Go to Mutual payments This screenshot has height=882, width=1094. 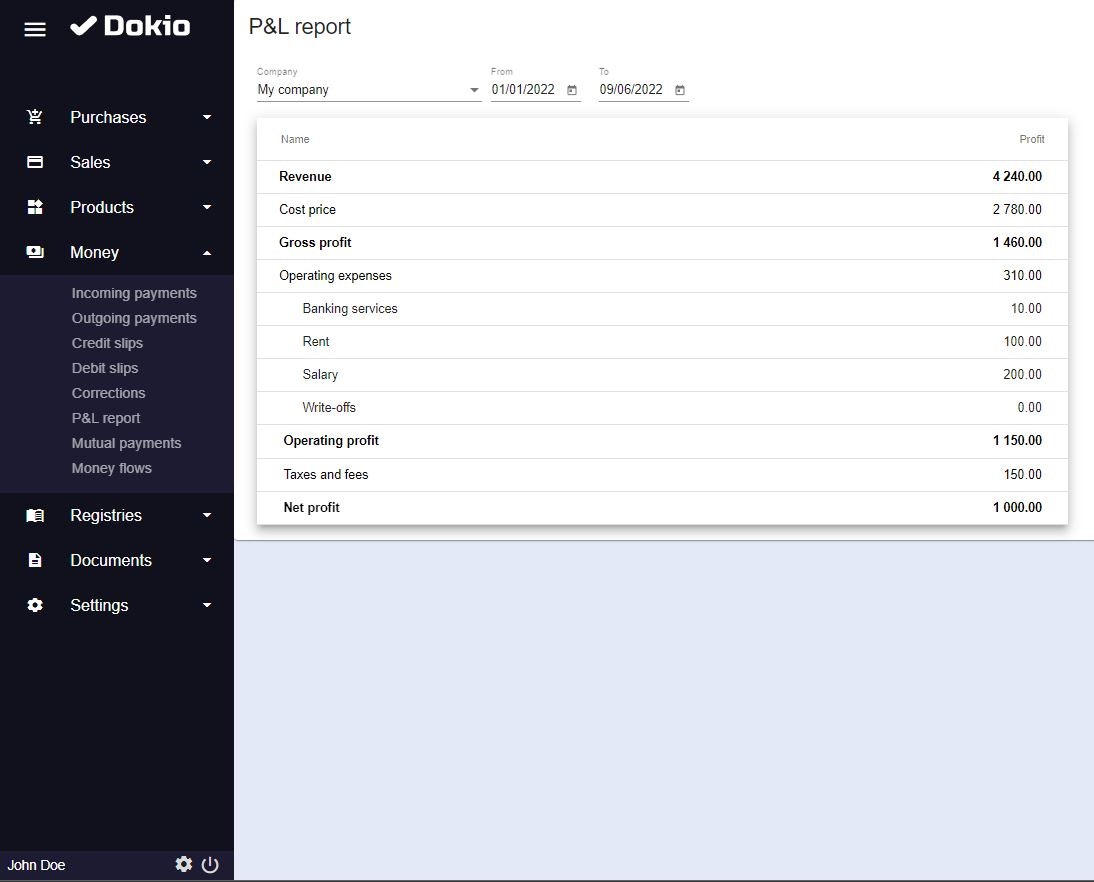126,443
